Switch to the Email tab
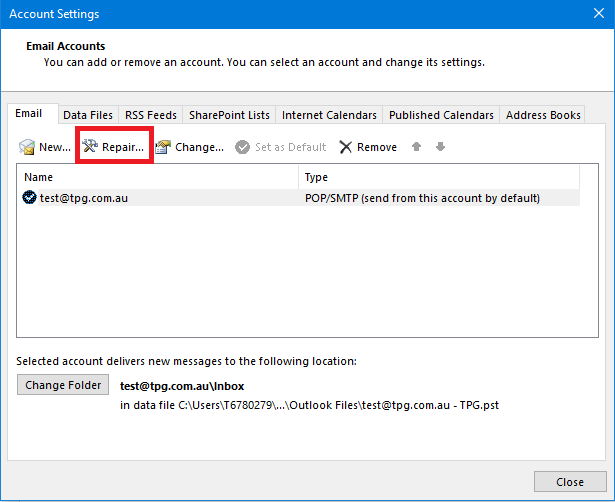615x502 pixels. (x=33, y=114)
